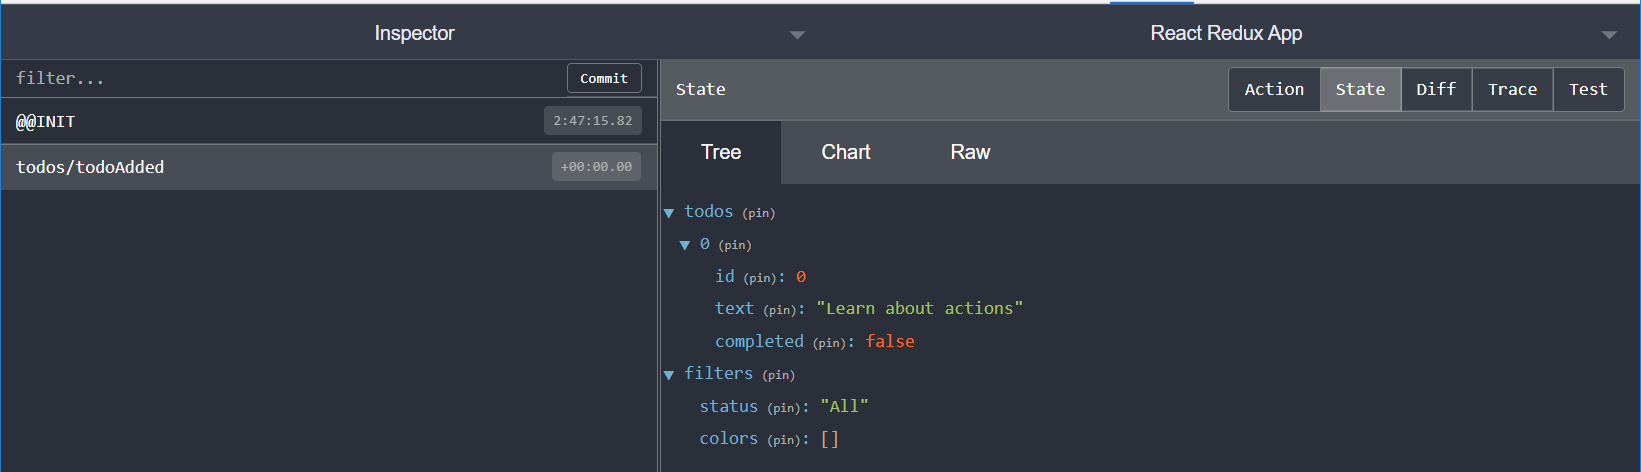Open the Test view
1641x472 pixels.
(x=1588, y=89)
